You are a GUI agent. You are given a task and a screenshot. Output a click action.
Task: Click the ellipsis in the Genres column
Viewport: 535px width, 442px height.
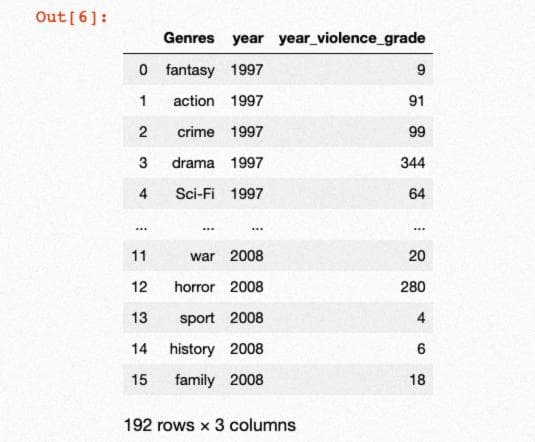(x=208, y=228)
